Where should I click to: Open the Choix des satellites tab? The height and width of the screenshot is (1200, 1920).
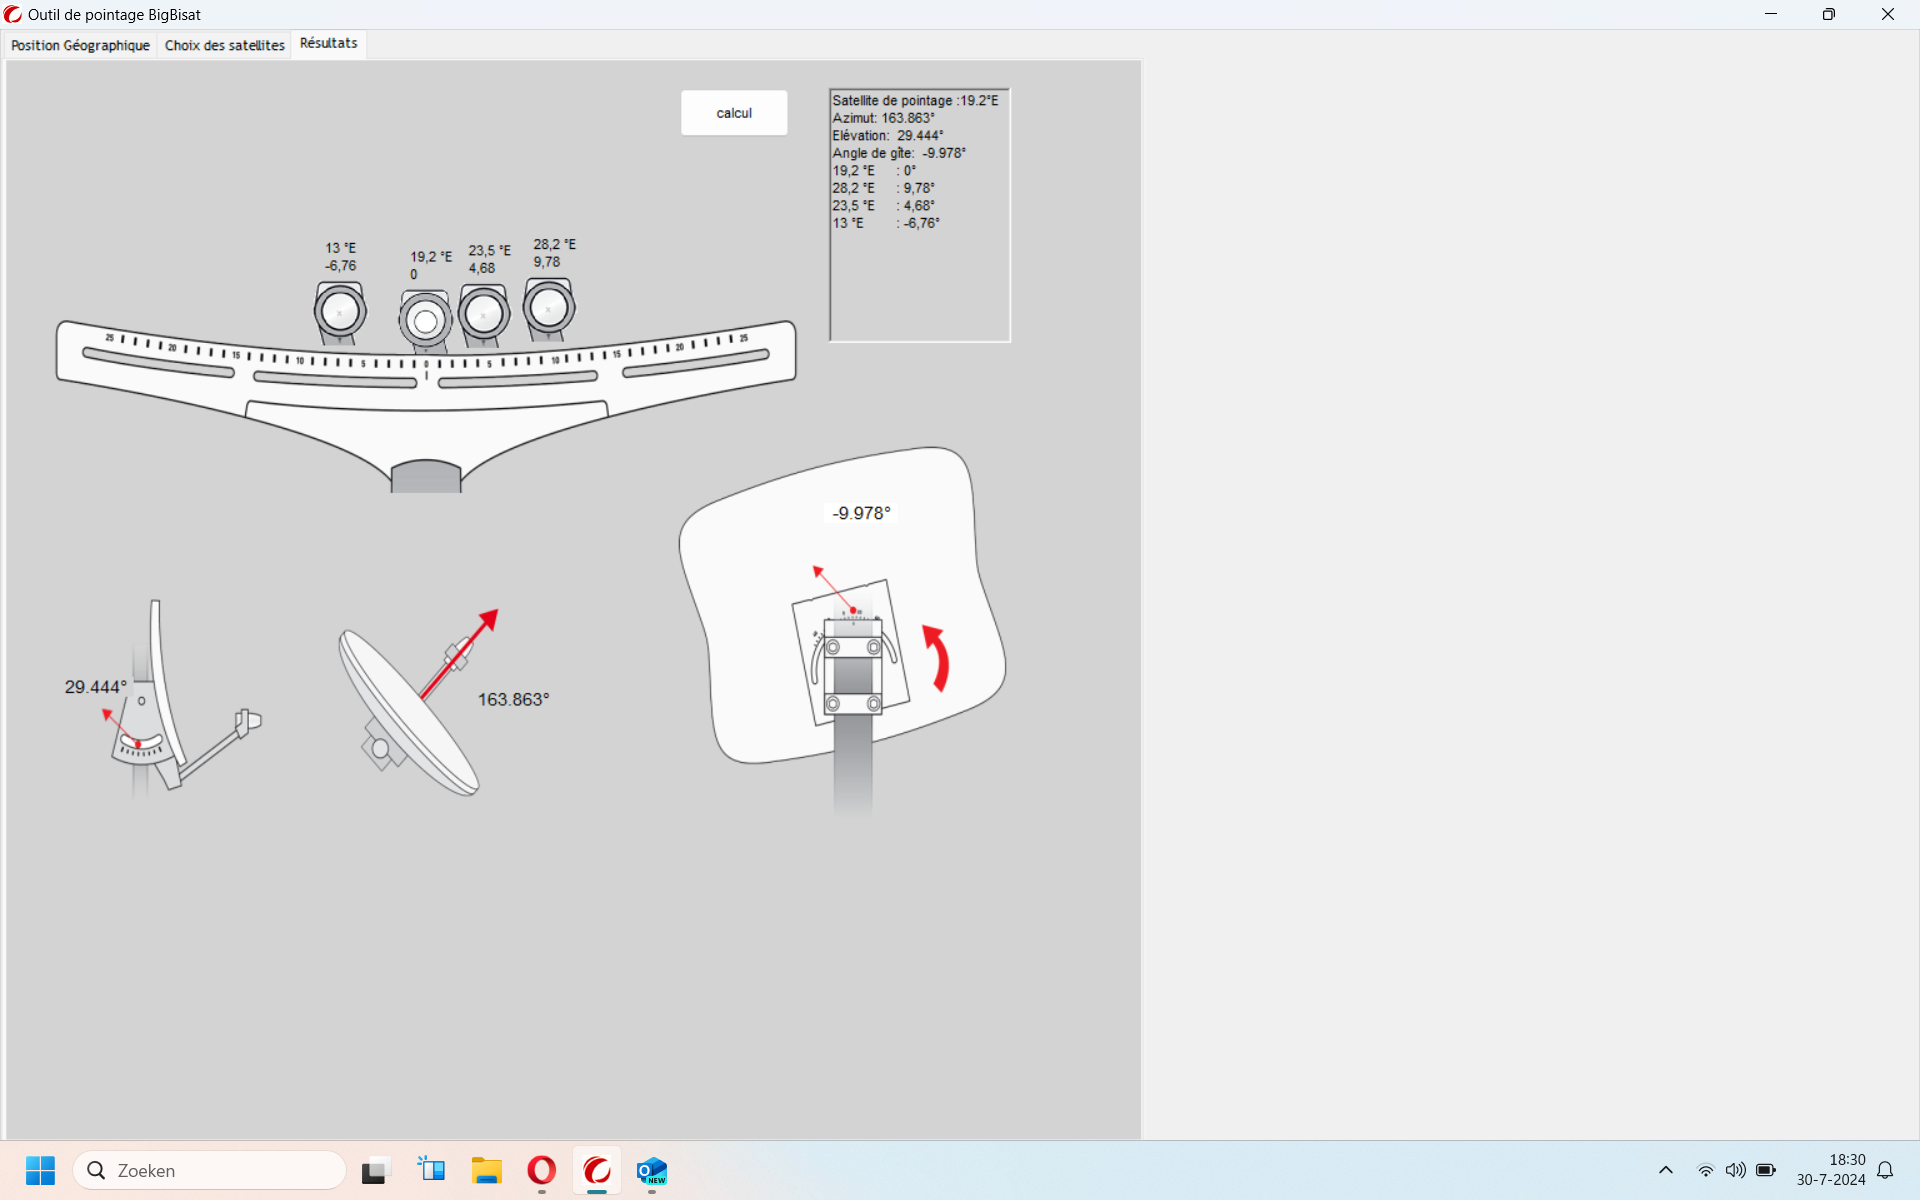click(x=224, y=45)
